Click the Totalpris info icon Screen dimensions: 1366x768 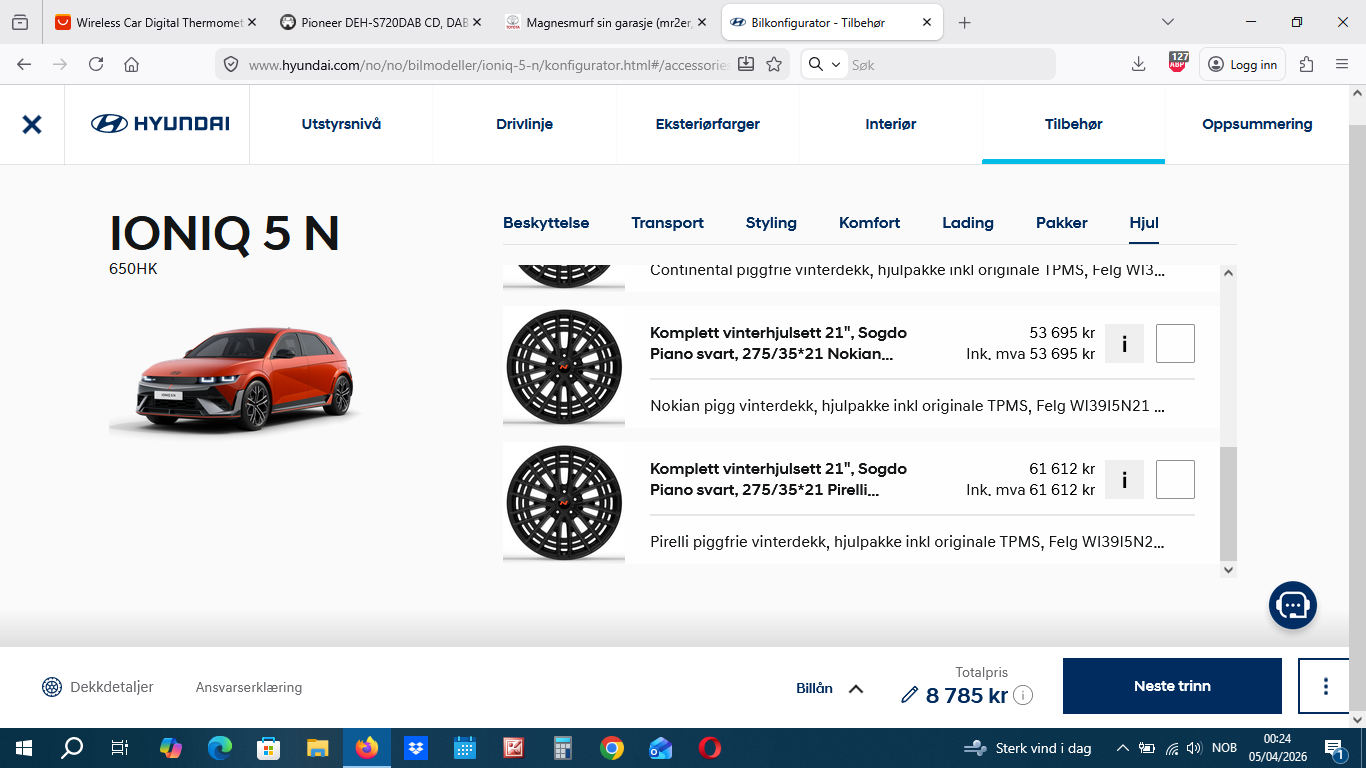[x=1025, y=696]
